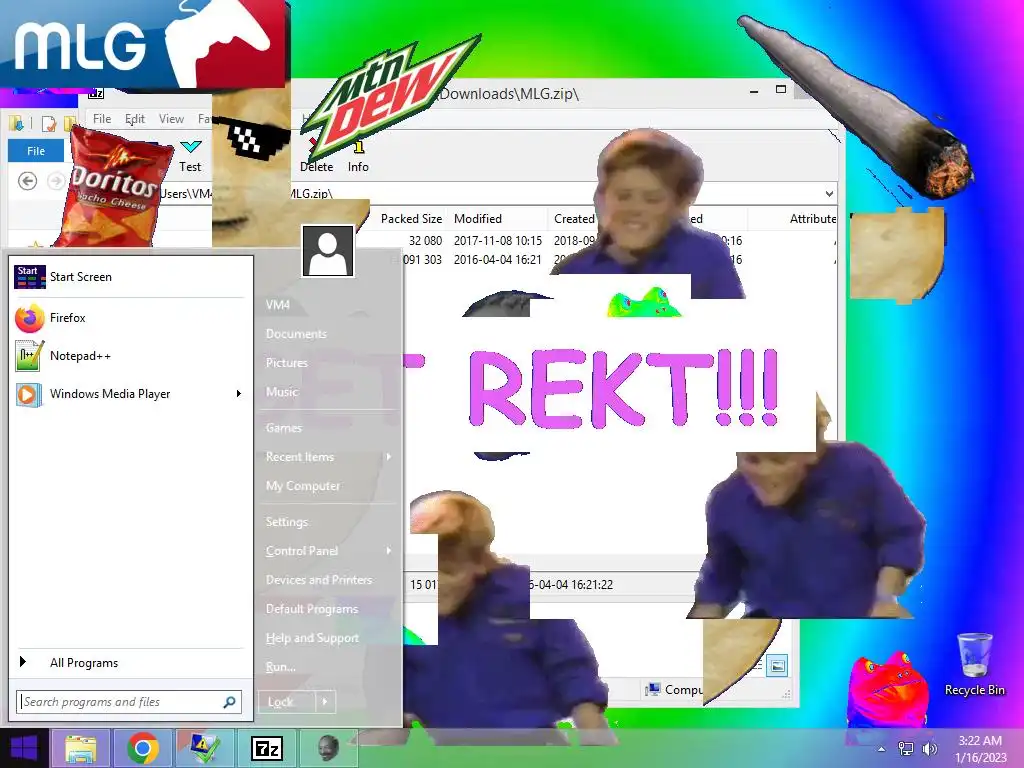Maximize the 7-Zip MLG.zip window
Viewport: 1024px width, 768px height.
click(x=780, y=89)
